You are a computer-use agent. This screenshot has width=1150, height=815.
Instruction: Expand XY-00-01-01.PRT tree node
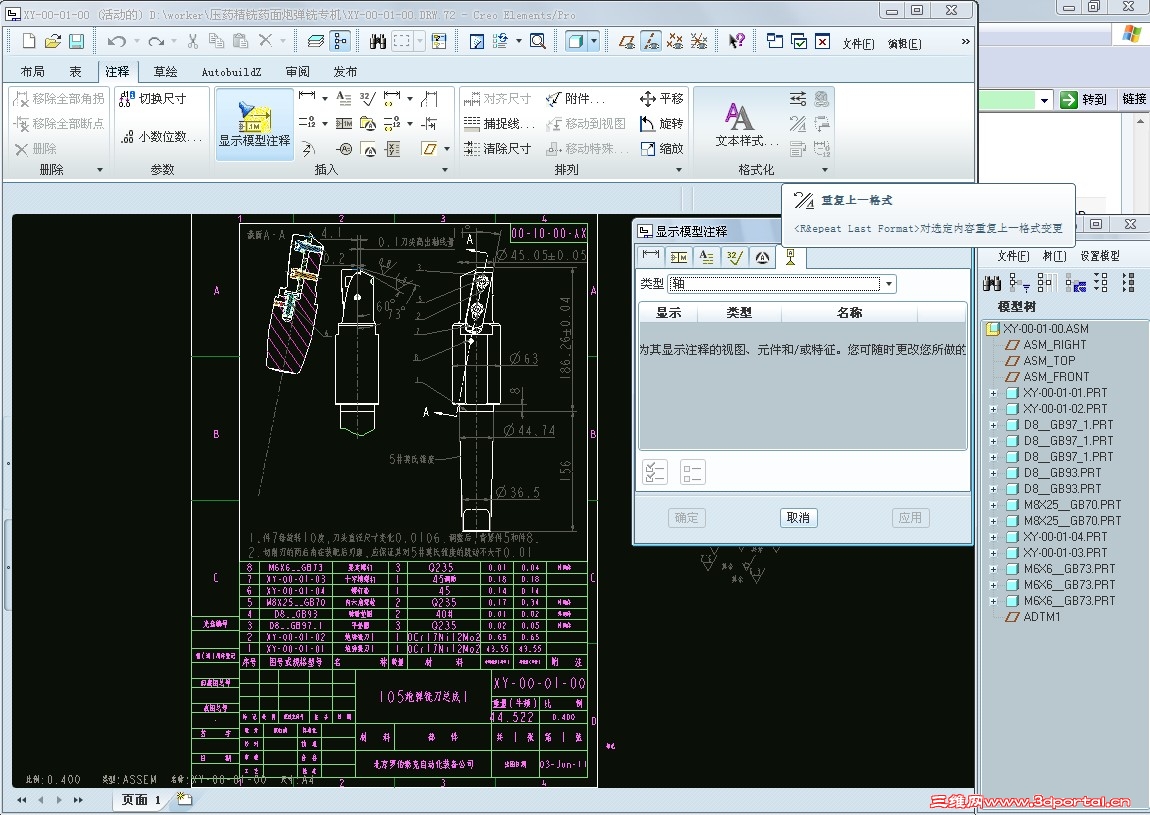[993, 393]
